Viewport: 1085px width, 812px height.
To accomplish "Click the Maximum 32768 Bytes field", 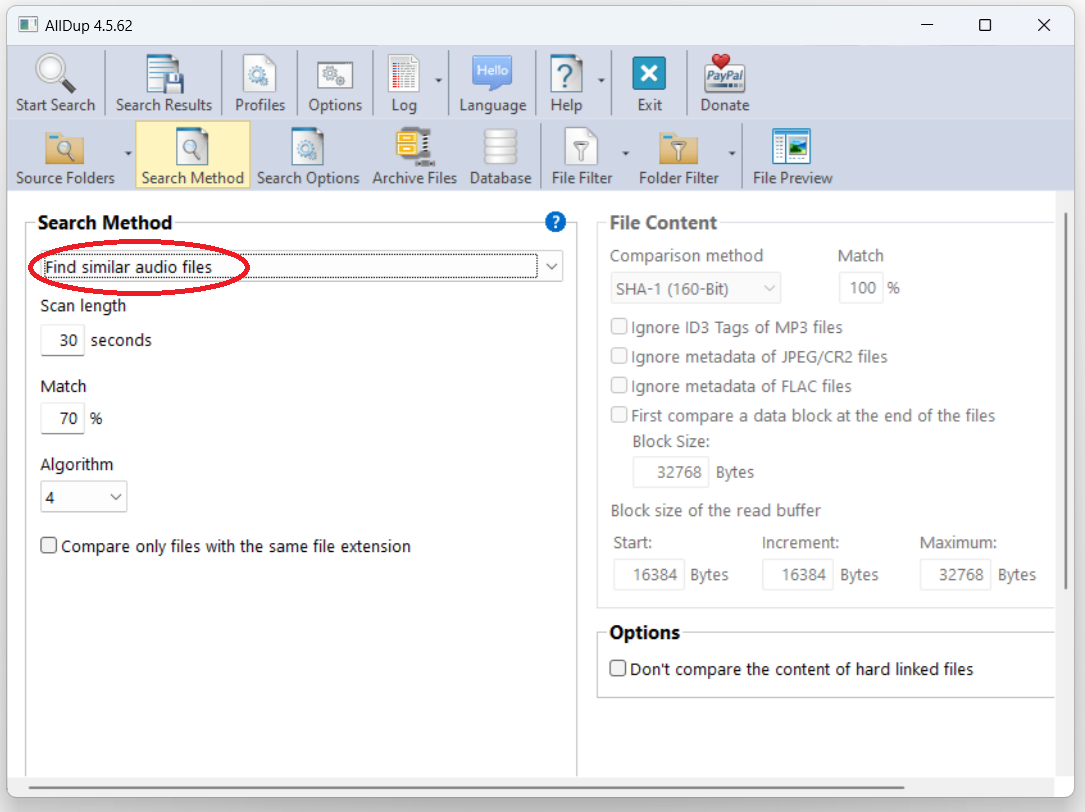I will tap(956, 575).
